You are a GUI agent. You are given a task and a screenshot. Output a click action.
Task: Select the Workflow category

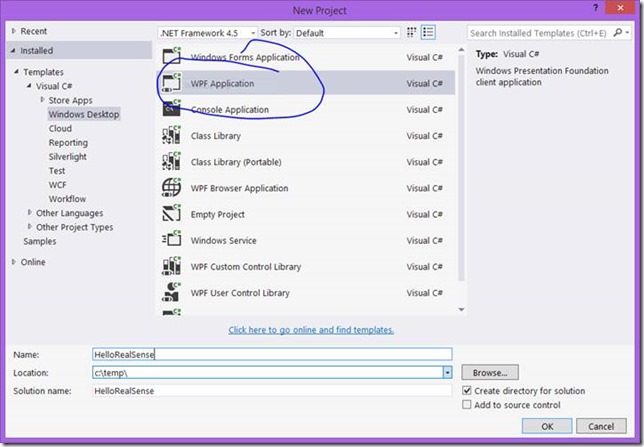click(x=67, y=199)
